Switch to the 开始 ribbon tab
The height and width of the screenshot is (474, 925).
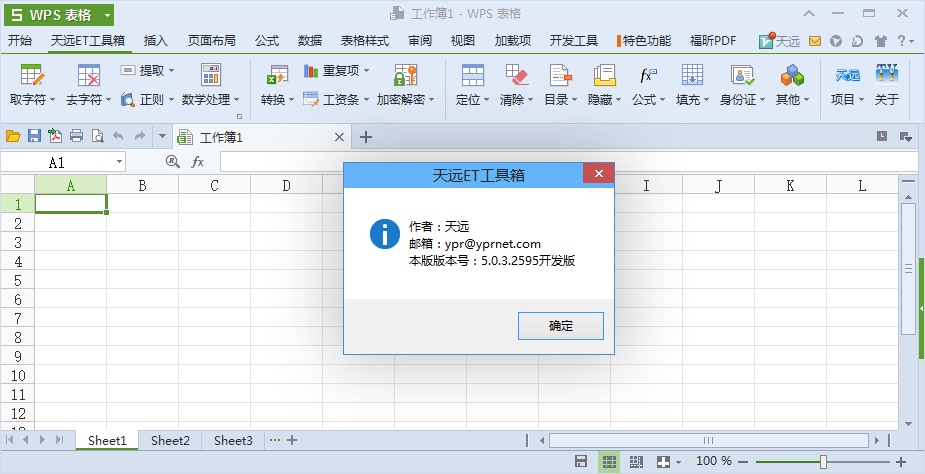point(19,41)
